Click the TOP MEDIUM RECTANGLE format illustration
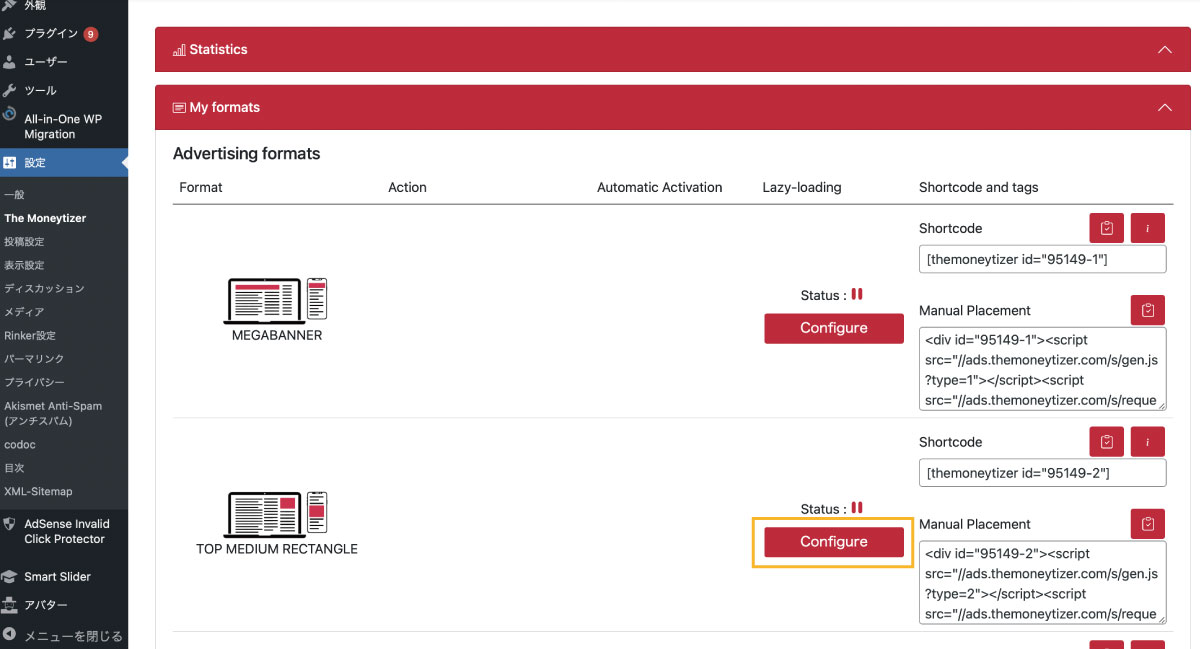1200x649 pixels. point(277,513)
